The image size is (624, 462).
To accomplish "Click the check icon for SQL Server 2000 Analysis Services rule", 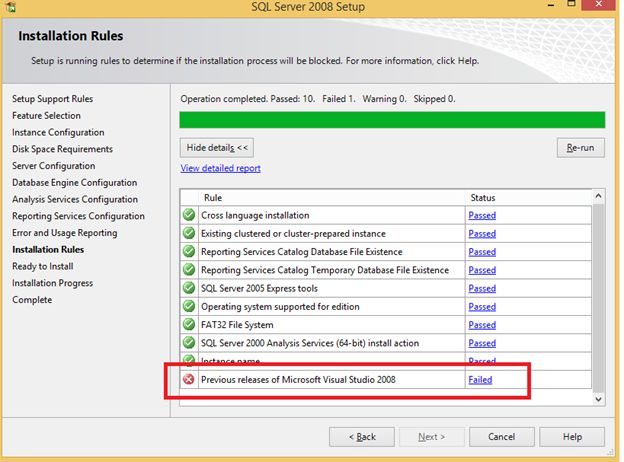I will pyautogui.click(x=189, y=343).
